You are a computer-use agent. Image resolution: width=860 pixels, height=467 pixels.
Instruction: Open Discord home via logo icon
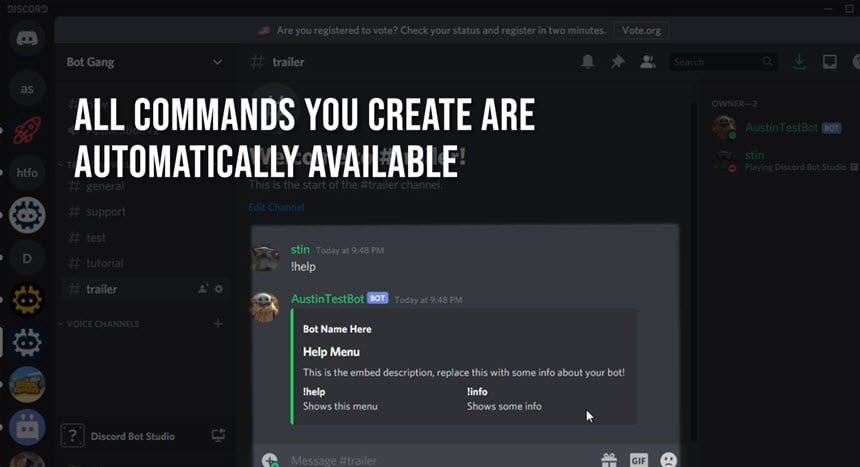pos(27,38)
